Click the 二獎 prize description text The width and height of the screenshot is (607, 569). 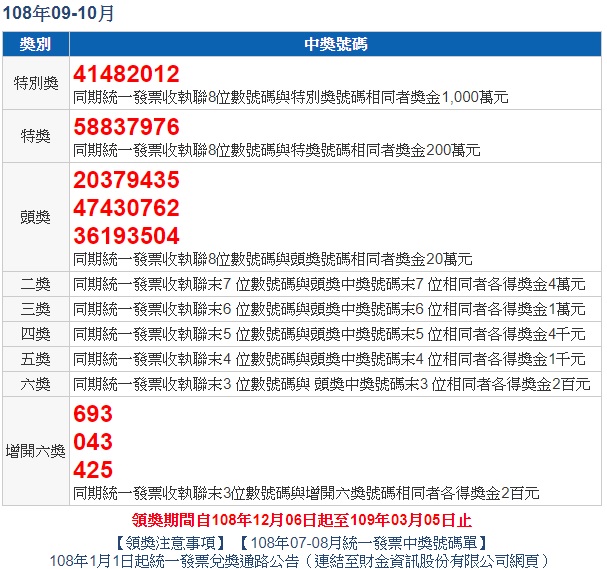pyautogui.click(x=329, y=283)
